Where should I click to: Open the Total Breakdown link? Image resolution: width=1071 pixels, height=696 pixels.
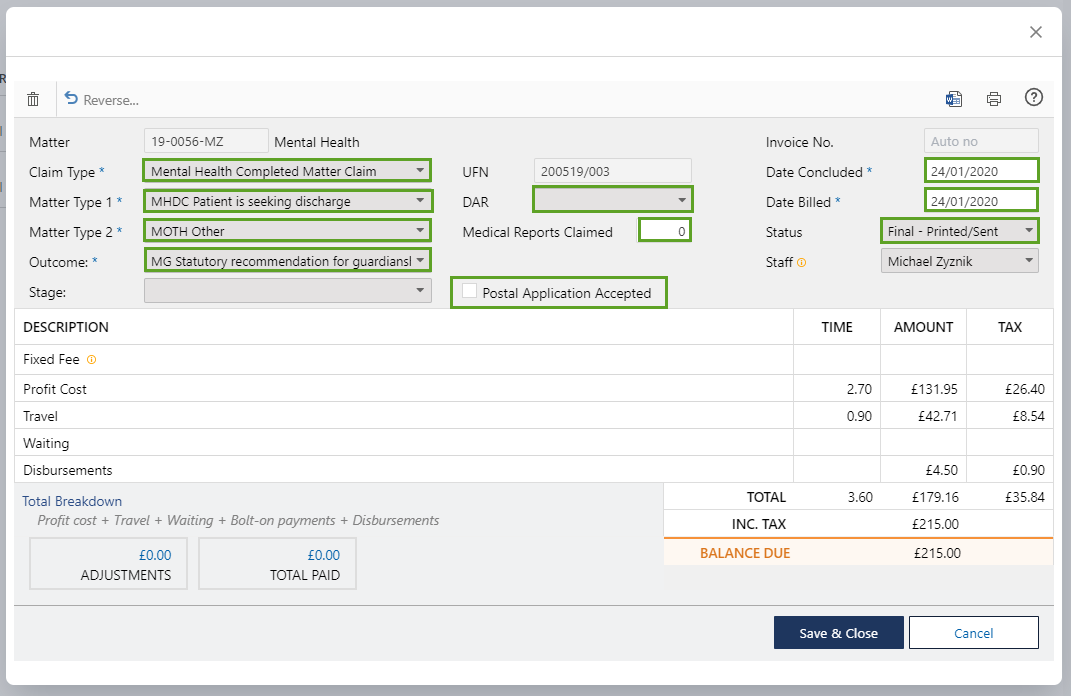[x=72, y=501]
